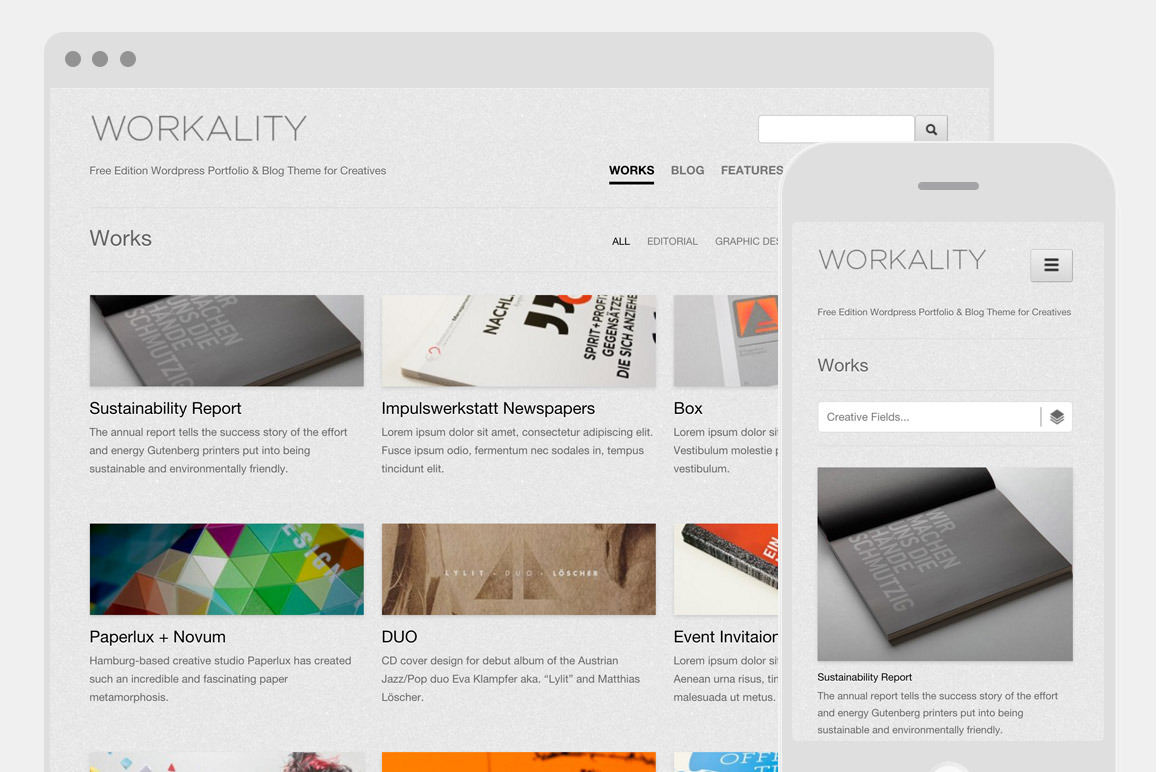Tap the mobile Sustainability Report book image
This screenshot has width=1160, height=772.
coord(945,564)
